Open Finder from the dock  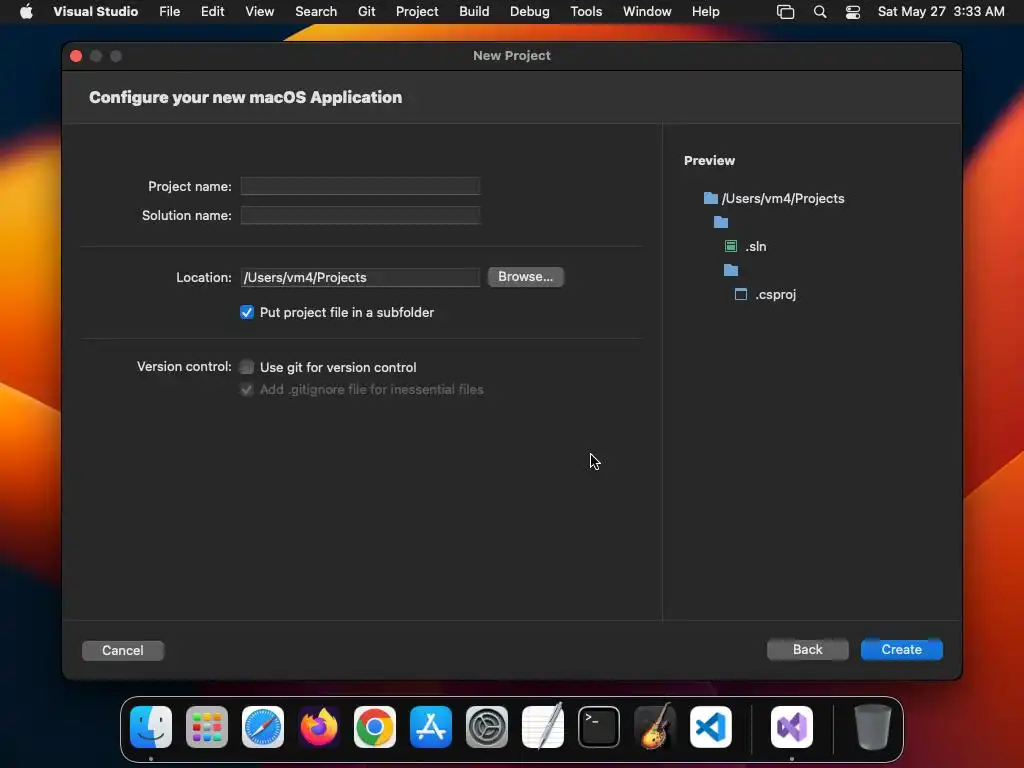point(151,727)
